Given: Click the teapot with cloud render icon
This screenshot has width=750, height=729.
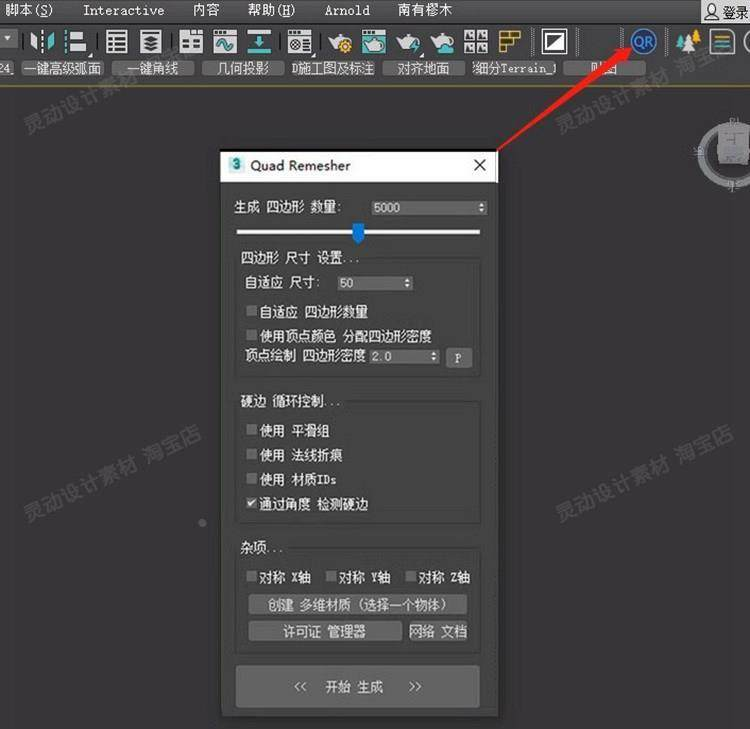Looking at the screenshot, I should click(x=442, y=42).
